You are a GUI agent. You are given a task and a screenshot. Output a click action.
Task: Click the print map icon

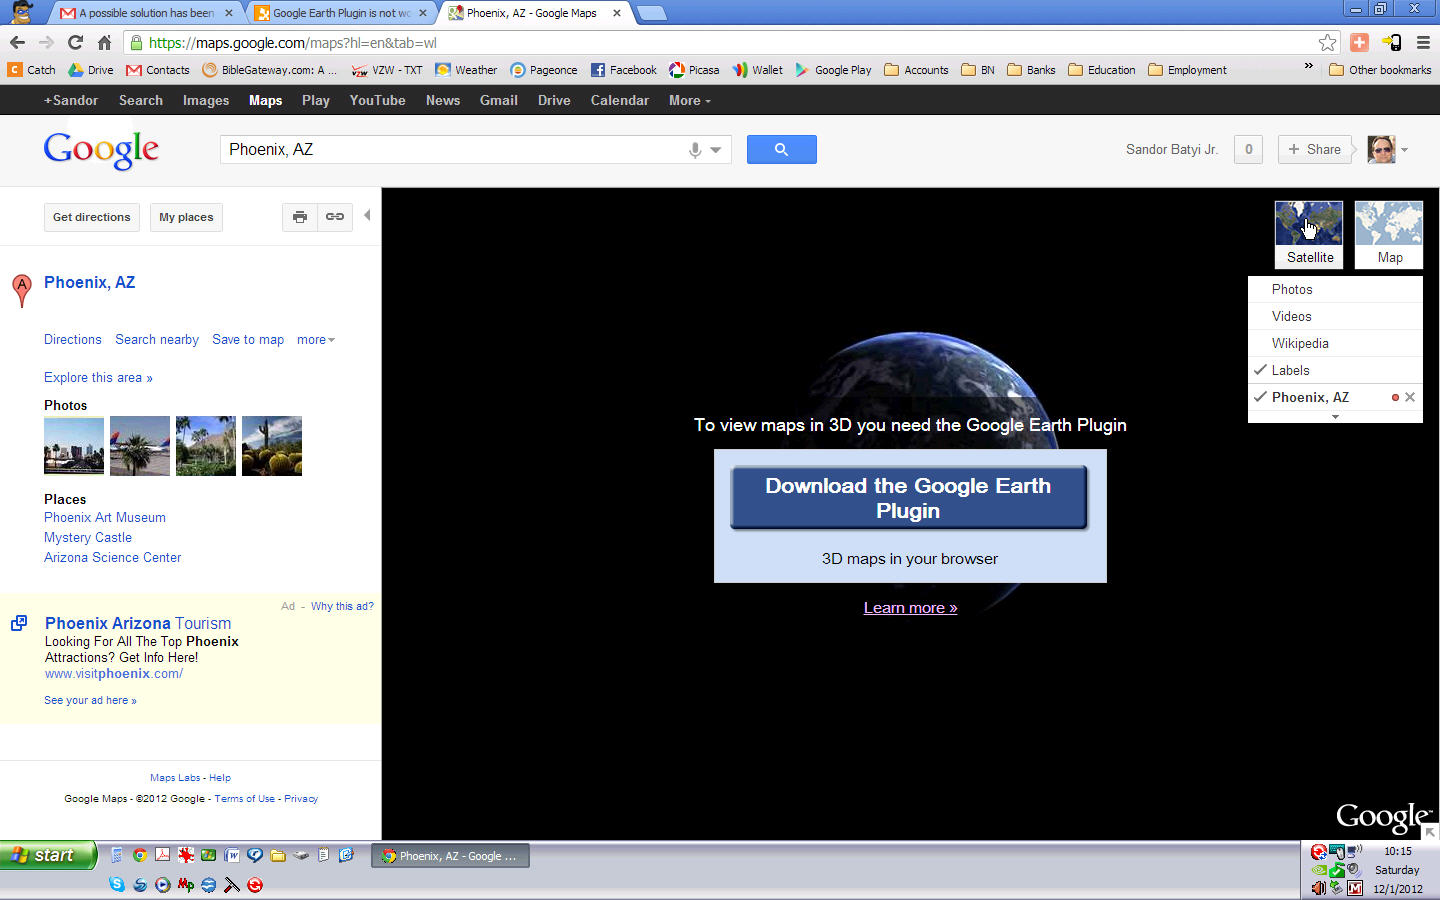coord(299,217)
